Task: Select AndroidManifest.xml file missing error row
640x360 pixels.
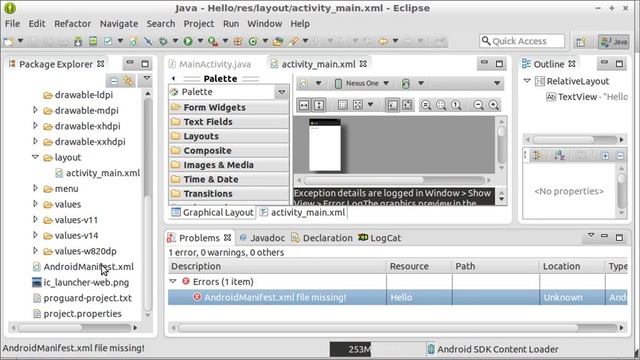Action: coord(398,297)
